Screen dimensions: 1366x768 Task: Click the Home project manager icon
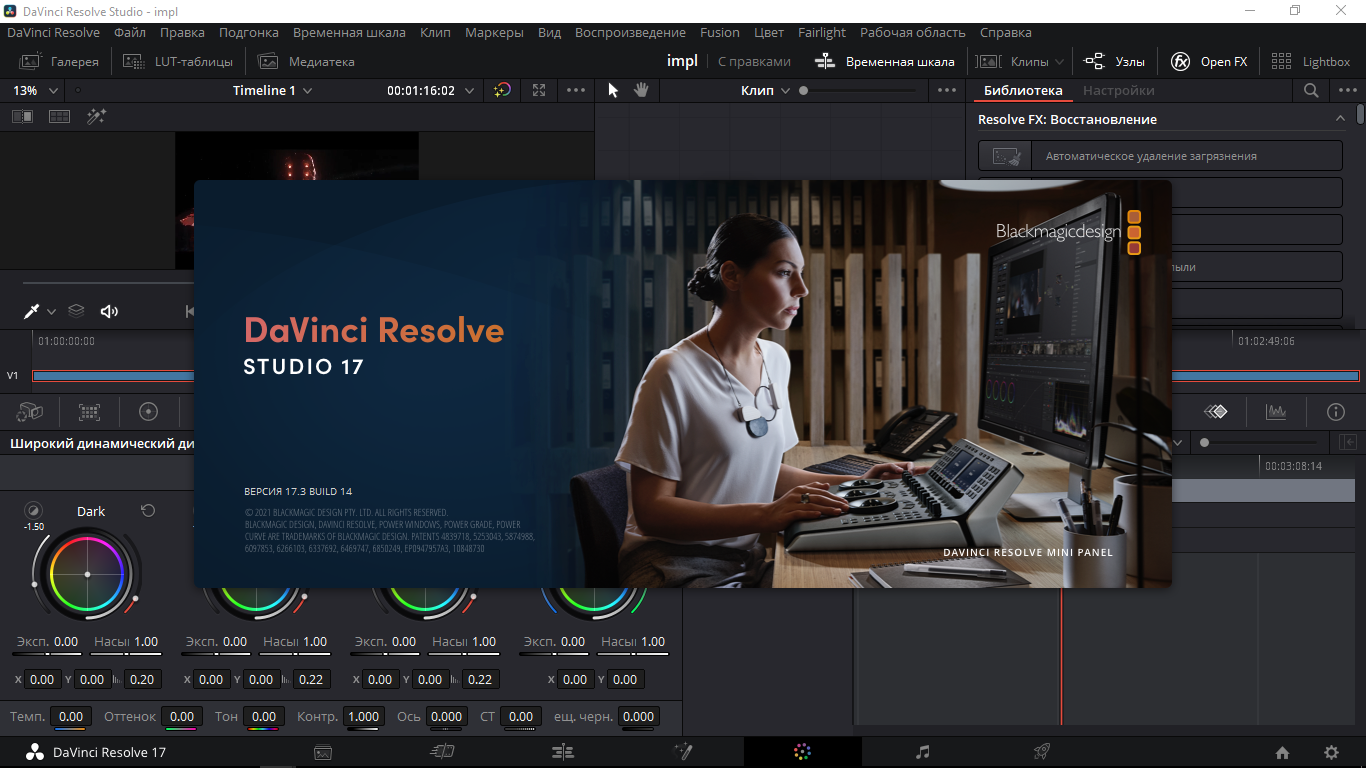pos(1282,753)
